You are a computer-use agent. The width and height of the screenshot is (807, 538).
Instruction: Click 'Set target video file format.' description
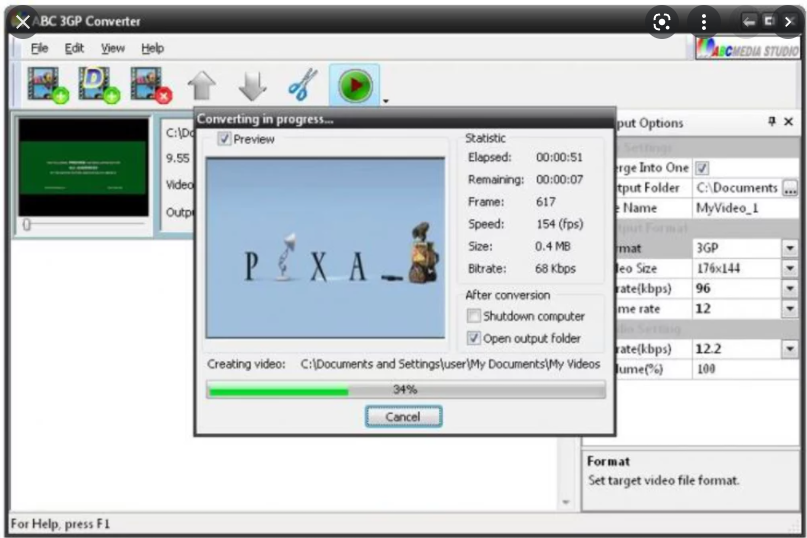663,480
